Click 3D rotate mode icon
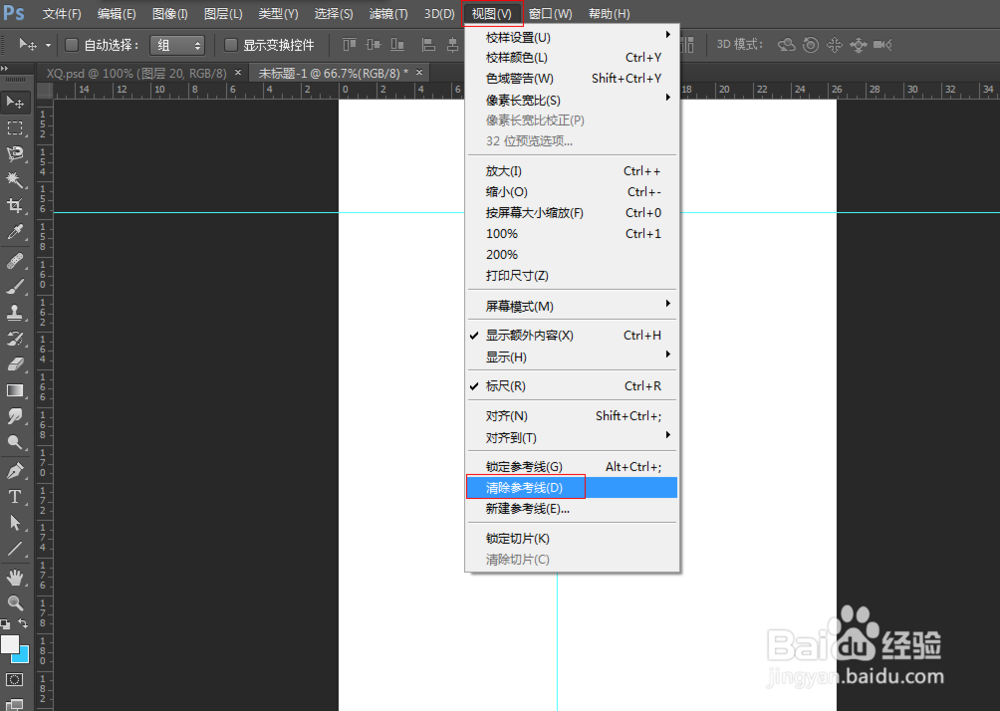The width and height of the screenshot is (1000, 711). click(x=786, y=45)
